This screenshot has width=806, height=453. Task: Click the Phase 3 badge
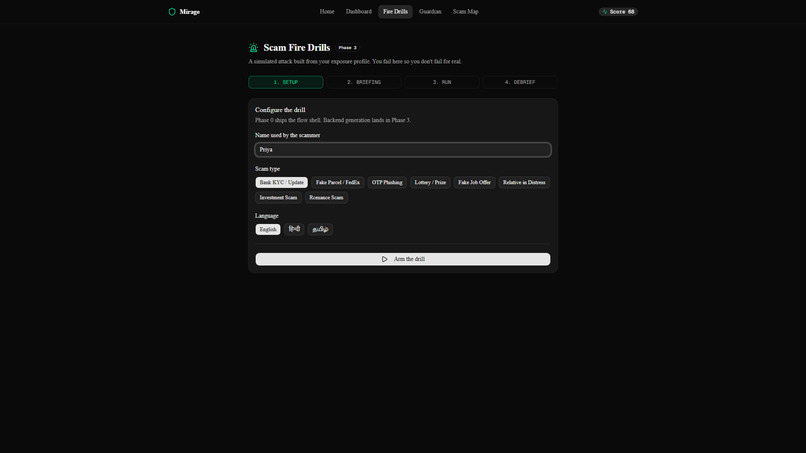coord(347,48)
